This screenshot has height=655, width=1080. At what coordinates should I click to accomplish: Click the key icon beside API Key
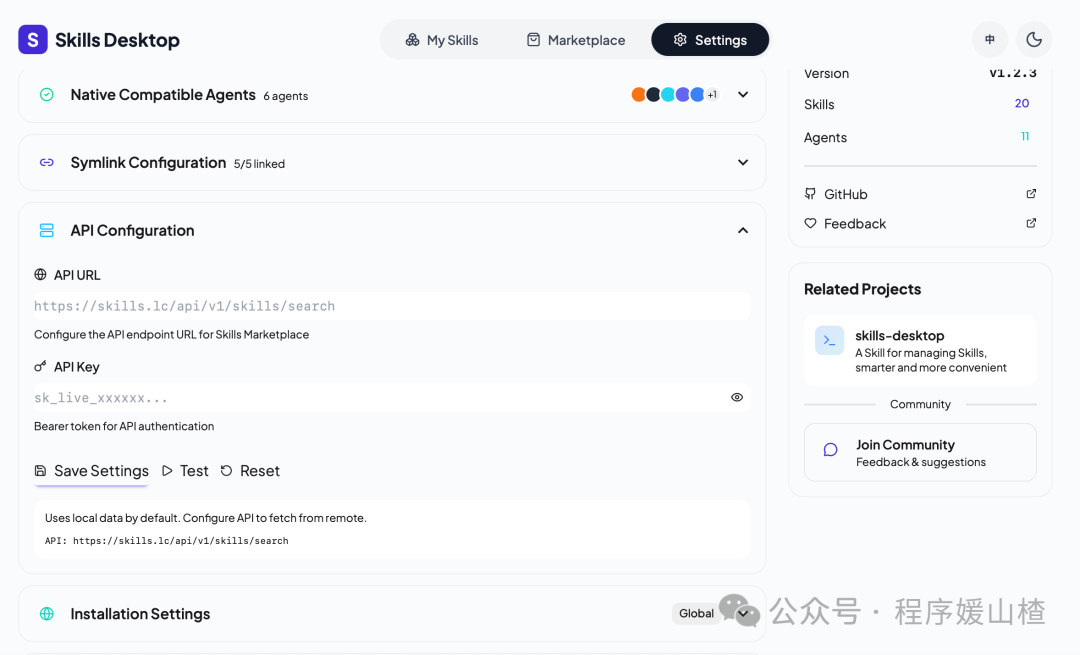point(38,366)
